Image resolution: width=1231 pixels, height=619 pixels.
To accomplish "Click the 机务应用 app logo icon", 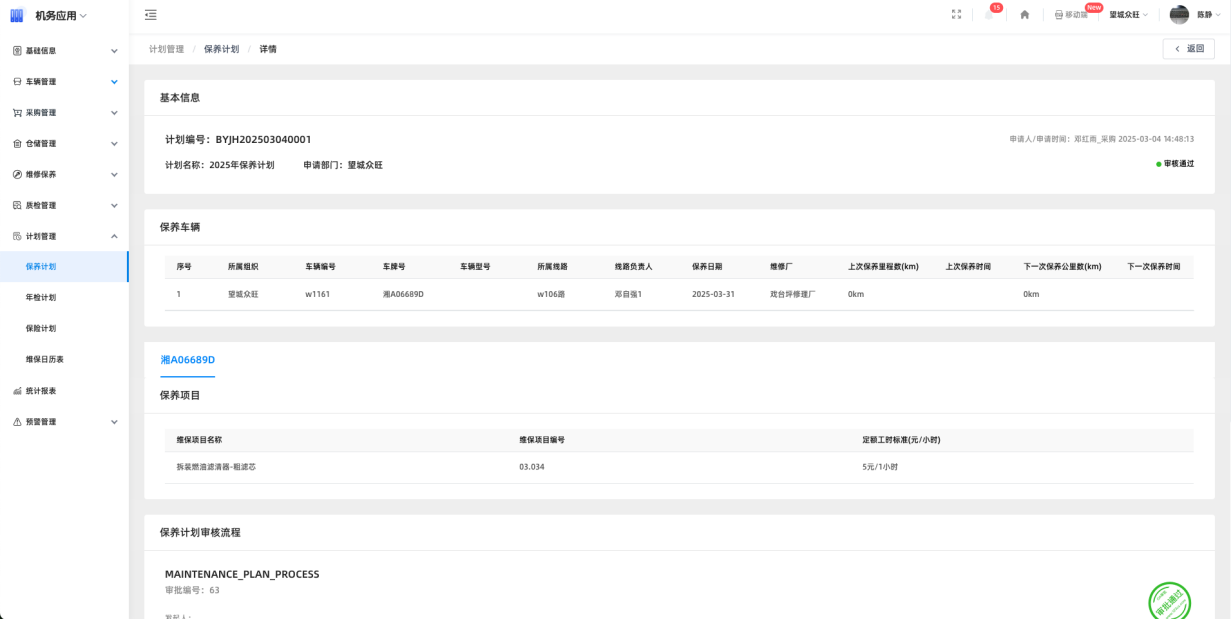I will [x=17, y=15].
